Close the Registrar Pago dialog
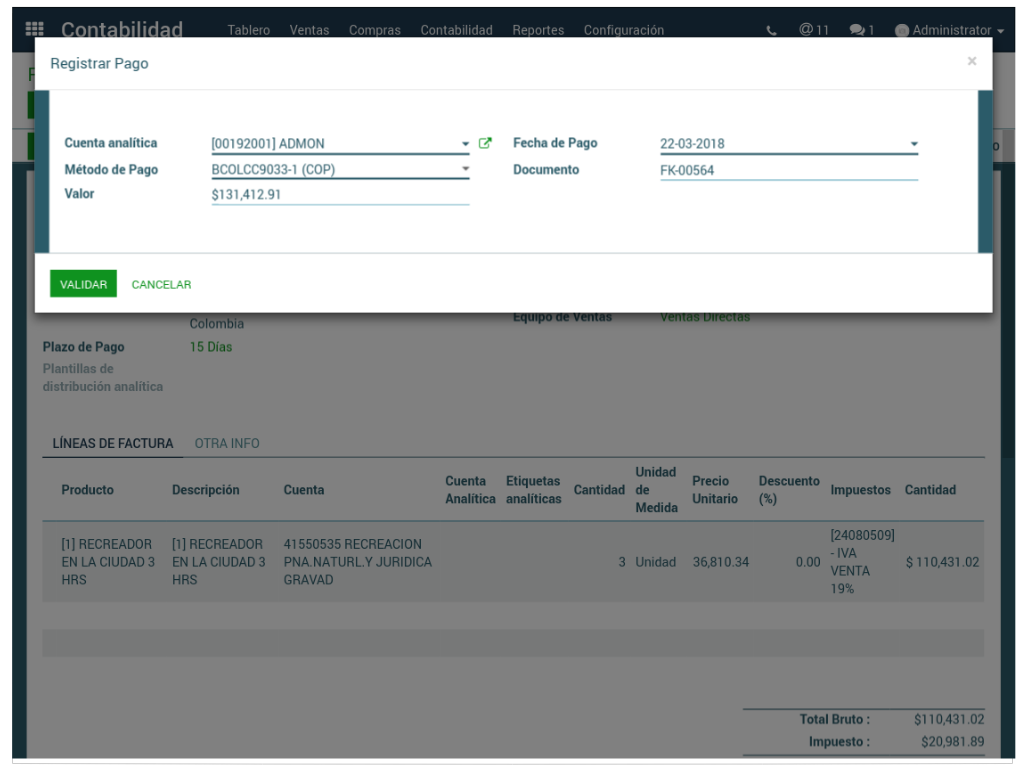The height and width of the screenshot is (767, 1023). (x=971, y=62)
